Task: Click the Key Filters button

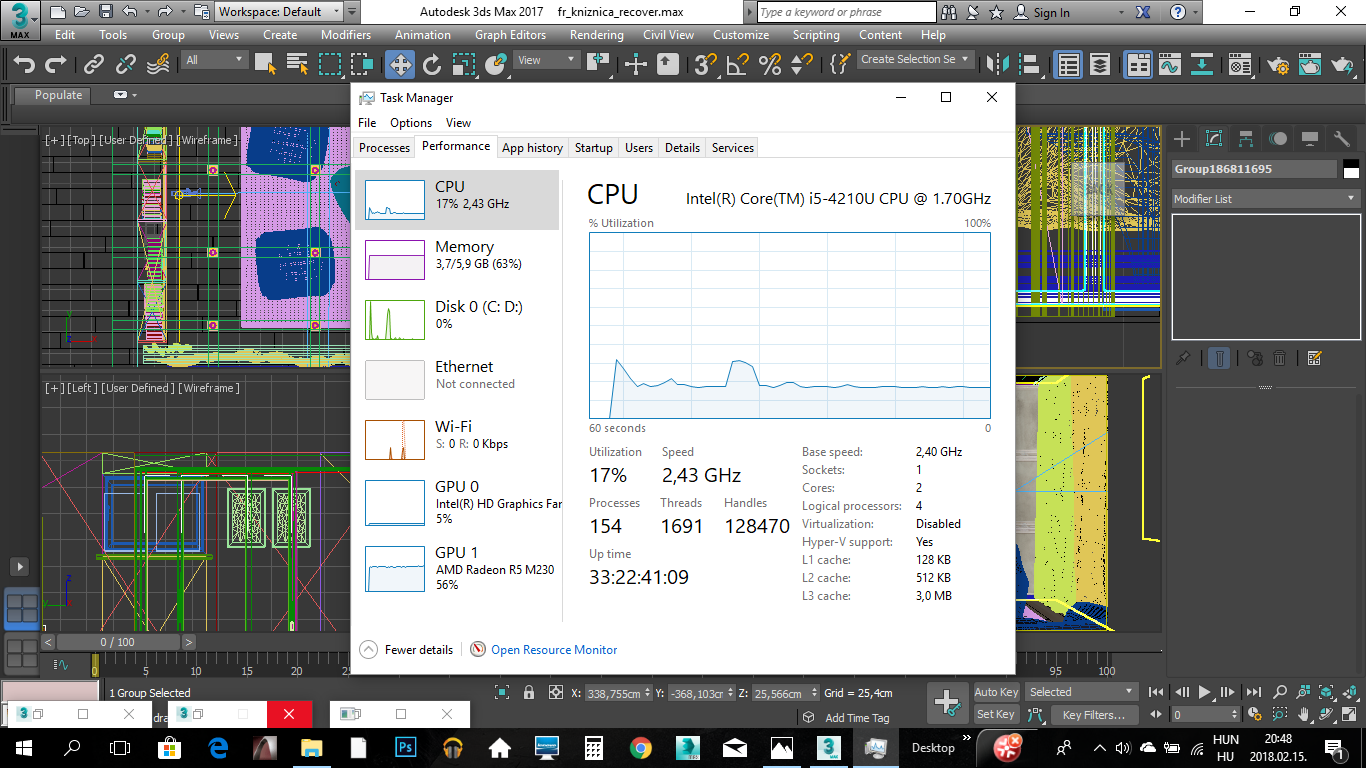Action: (1094, 714)
